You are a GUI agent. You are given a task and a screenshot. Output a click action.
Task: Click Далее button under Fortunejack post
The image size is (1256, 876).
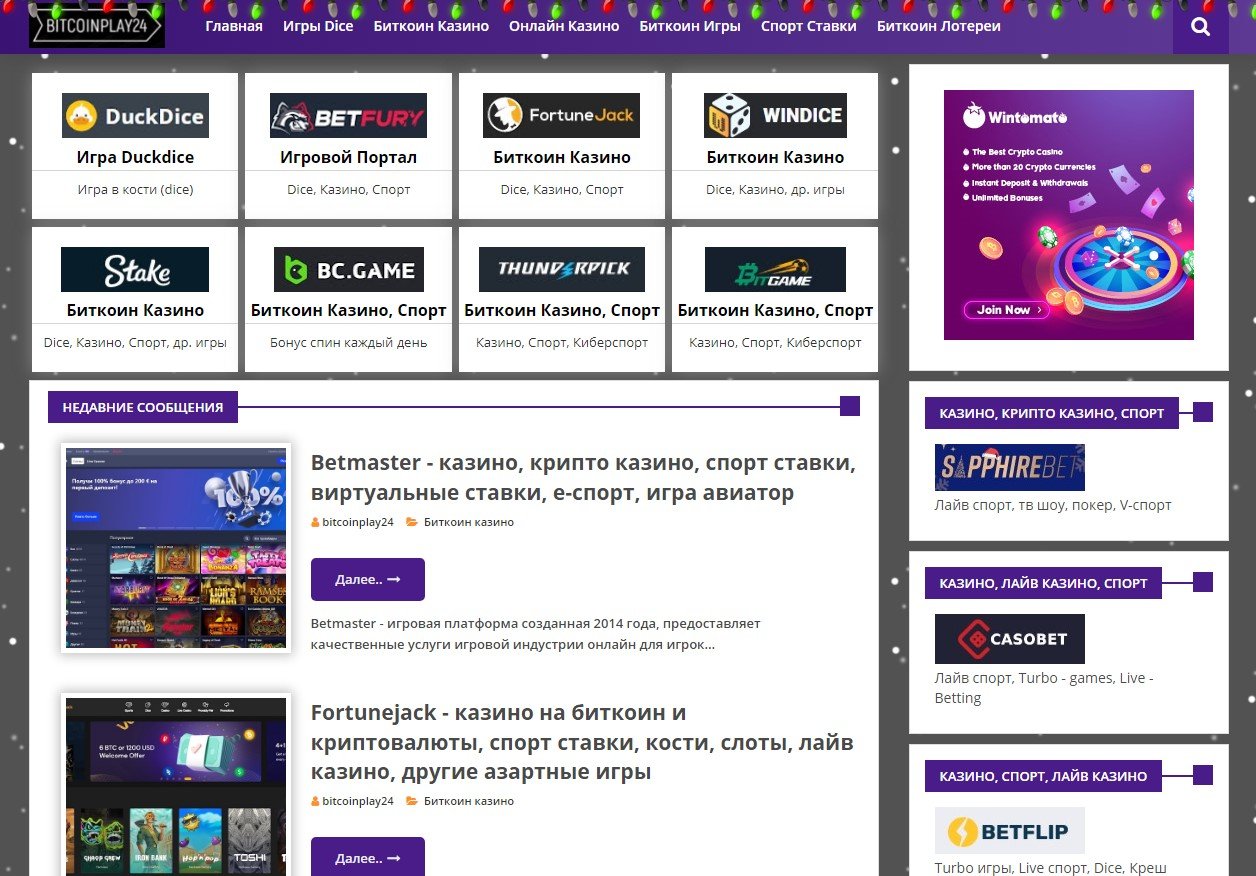(x=368, y=857)
